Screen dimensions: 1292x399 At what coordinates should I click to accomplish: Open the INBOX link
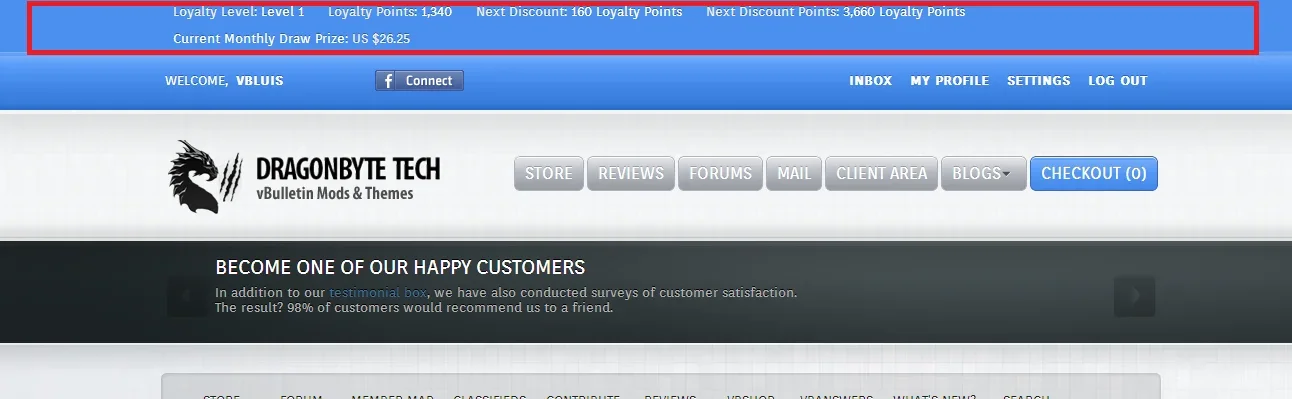(870, 81)
